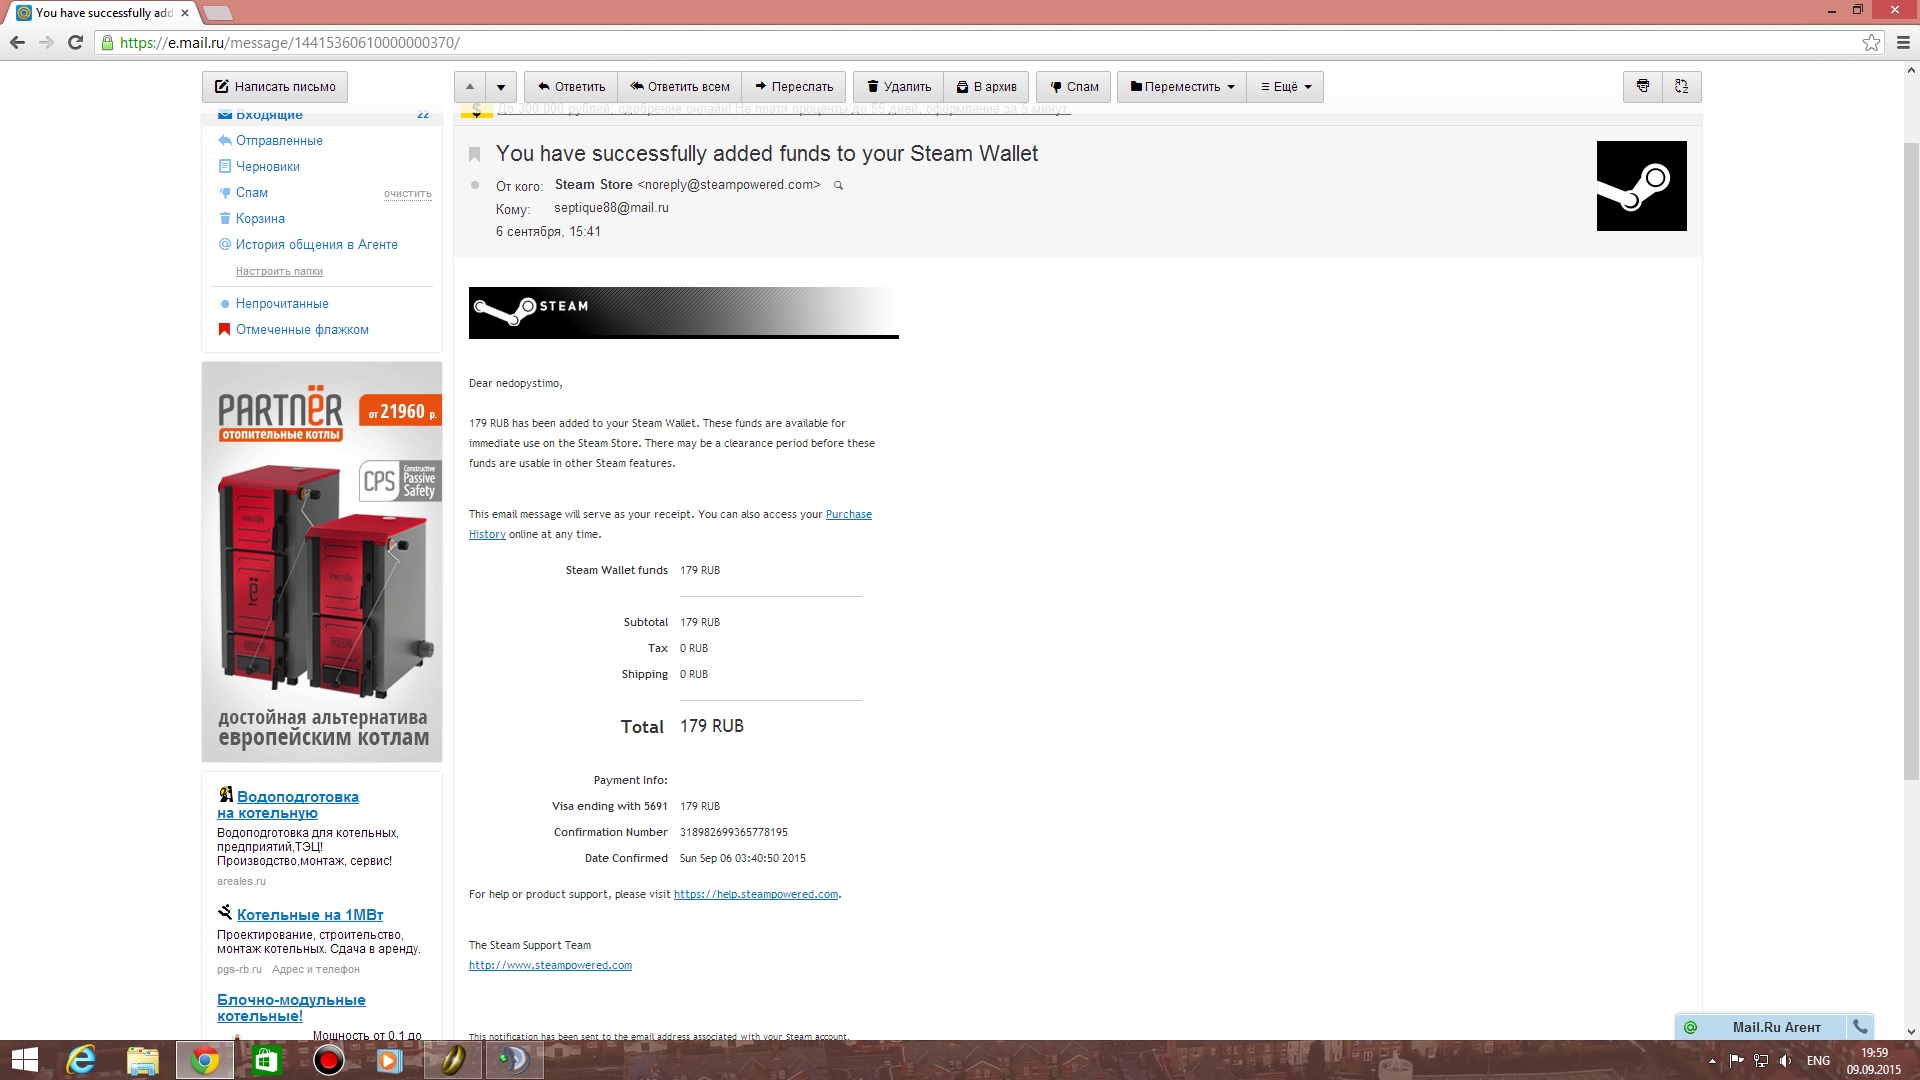Click the Steam sender avatar logo

click(1641, 186)
